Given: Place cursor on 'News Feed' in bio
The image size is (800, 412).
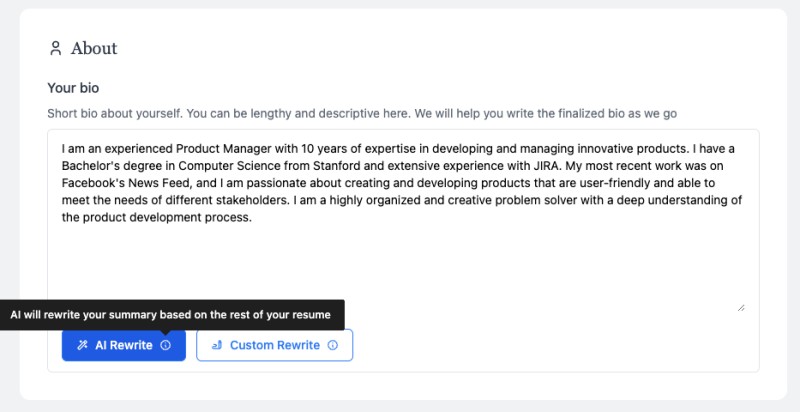Looking at the screenshot, I should (x=168, y=183).
